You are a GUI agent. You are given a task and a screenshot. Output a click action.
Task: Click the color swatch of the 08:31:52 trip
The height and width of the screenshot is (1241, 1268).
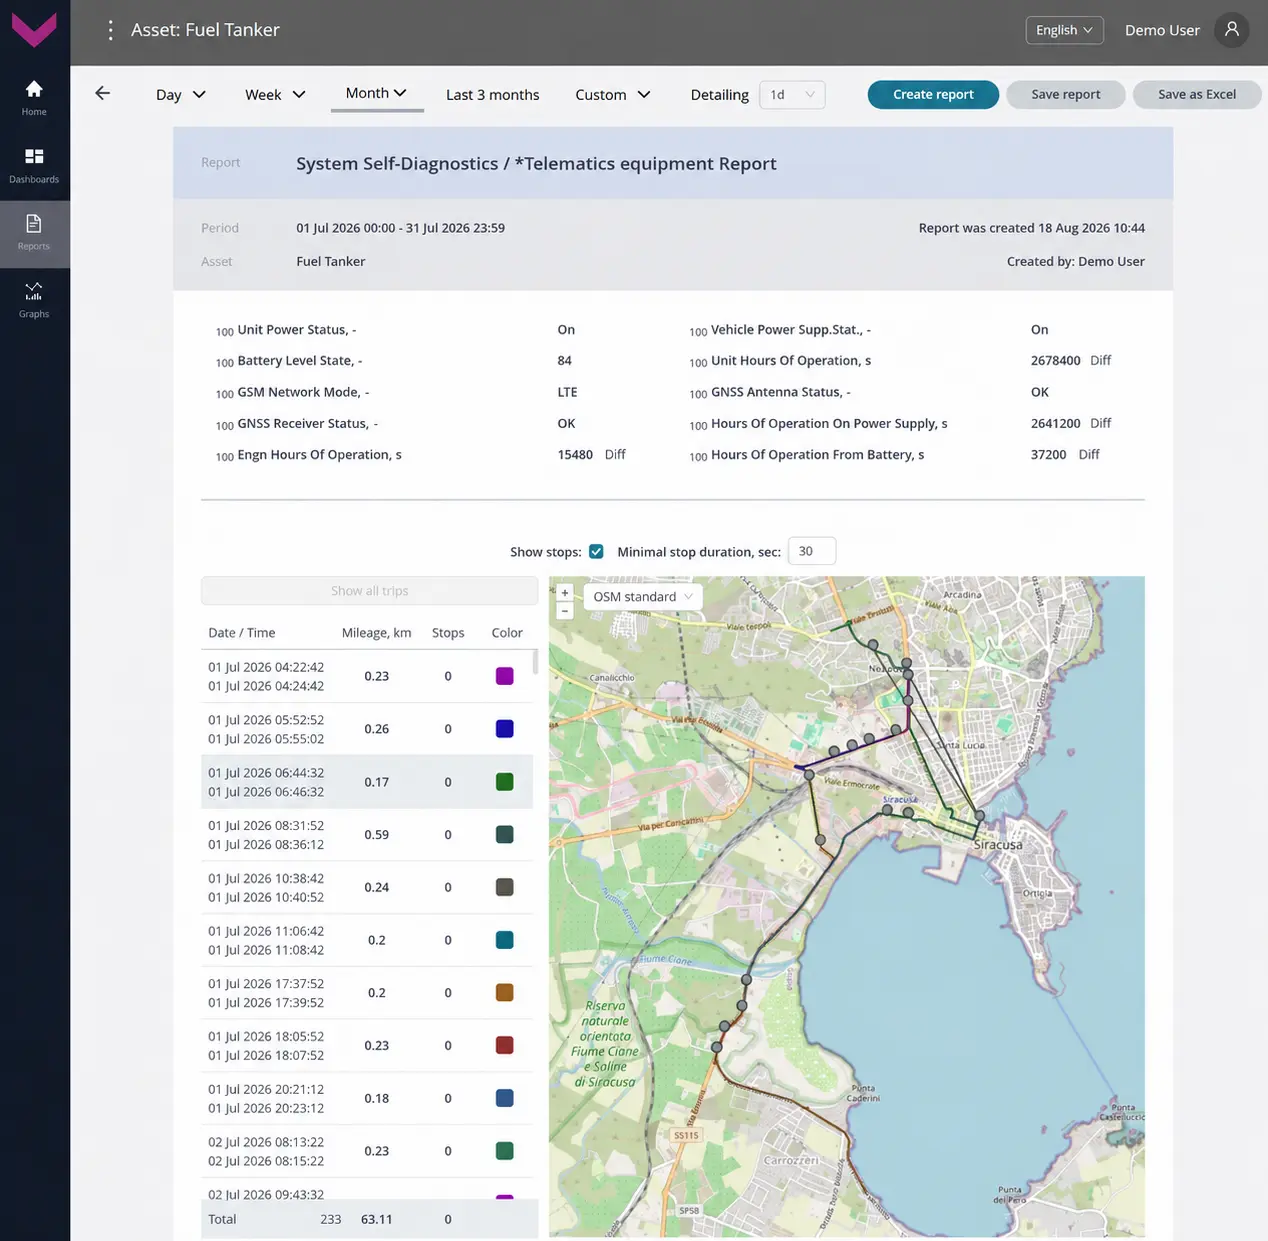pos(505,834)
